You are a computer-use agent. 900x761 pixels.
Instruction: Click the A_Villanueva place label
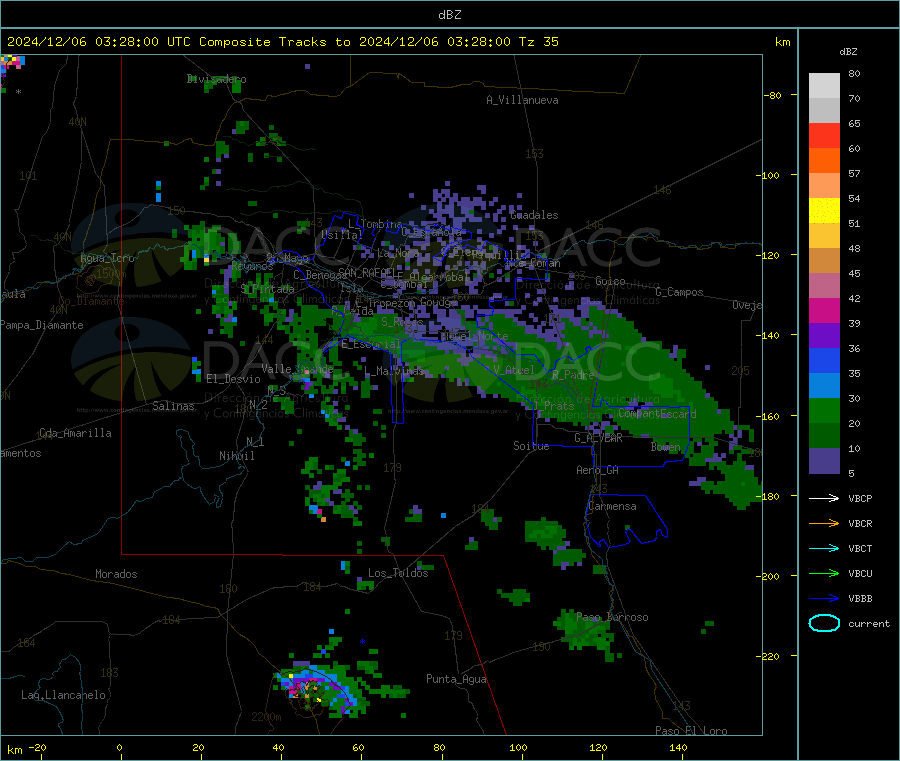[x=522, y=100]
